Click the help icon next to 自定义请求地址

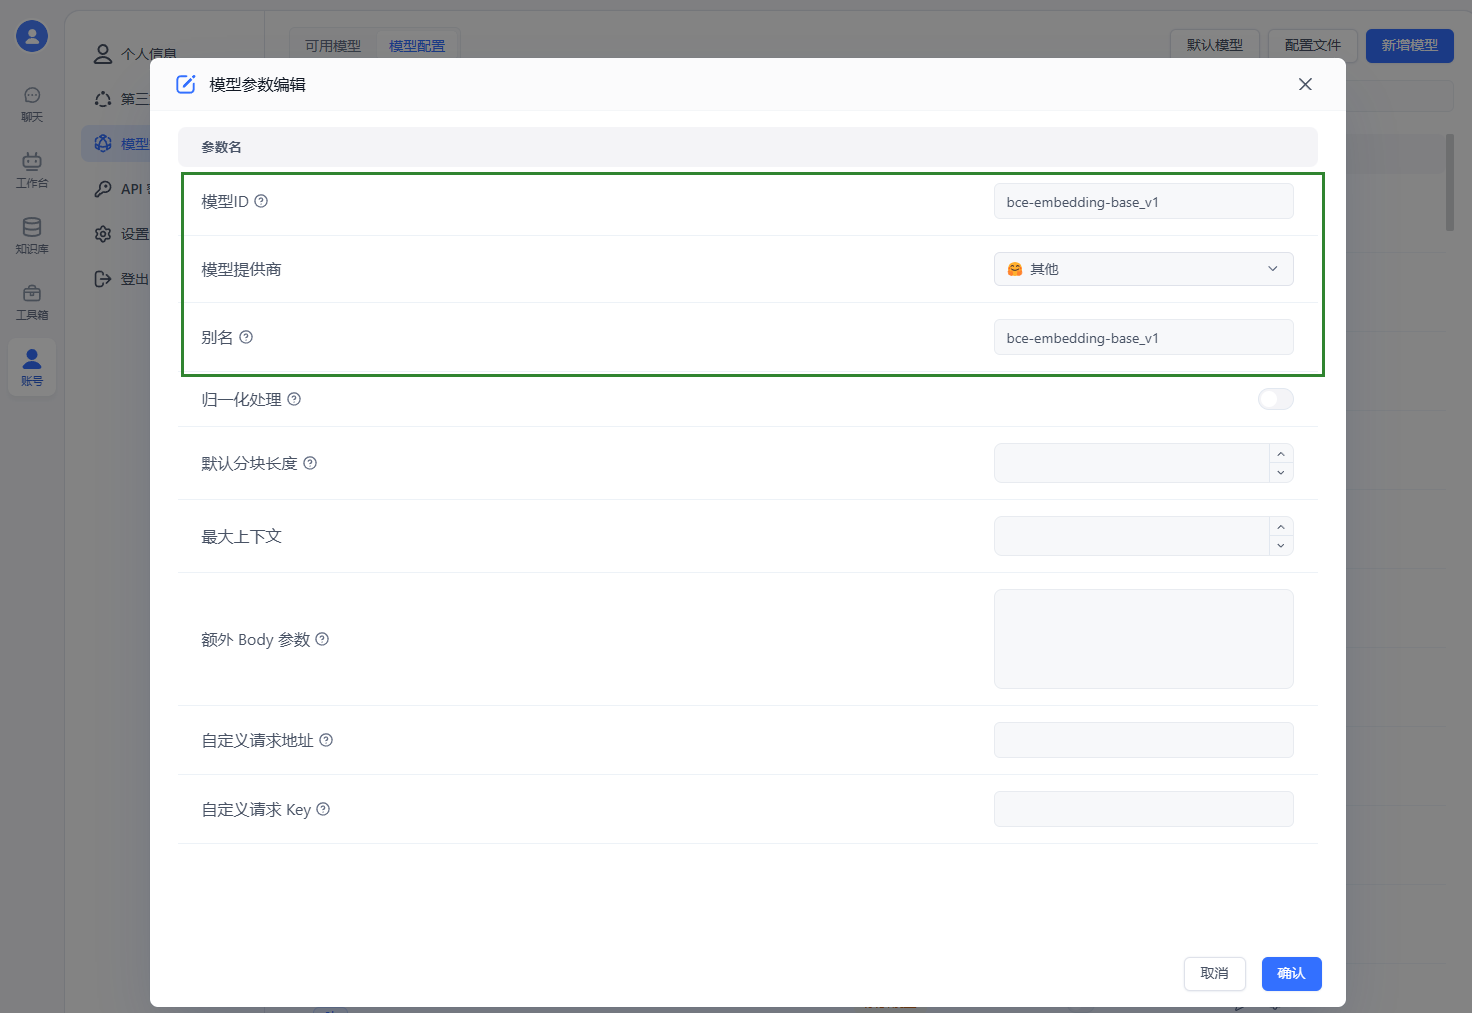click(x=326, y=740)
